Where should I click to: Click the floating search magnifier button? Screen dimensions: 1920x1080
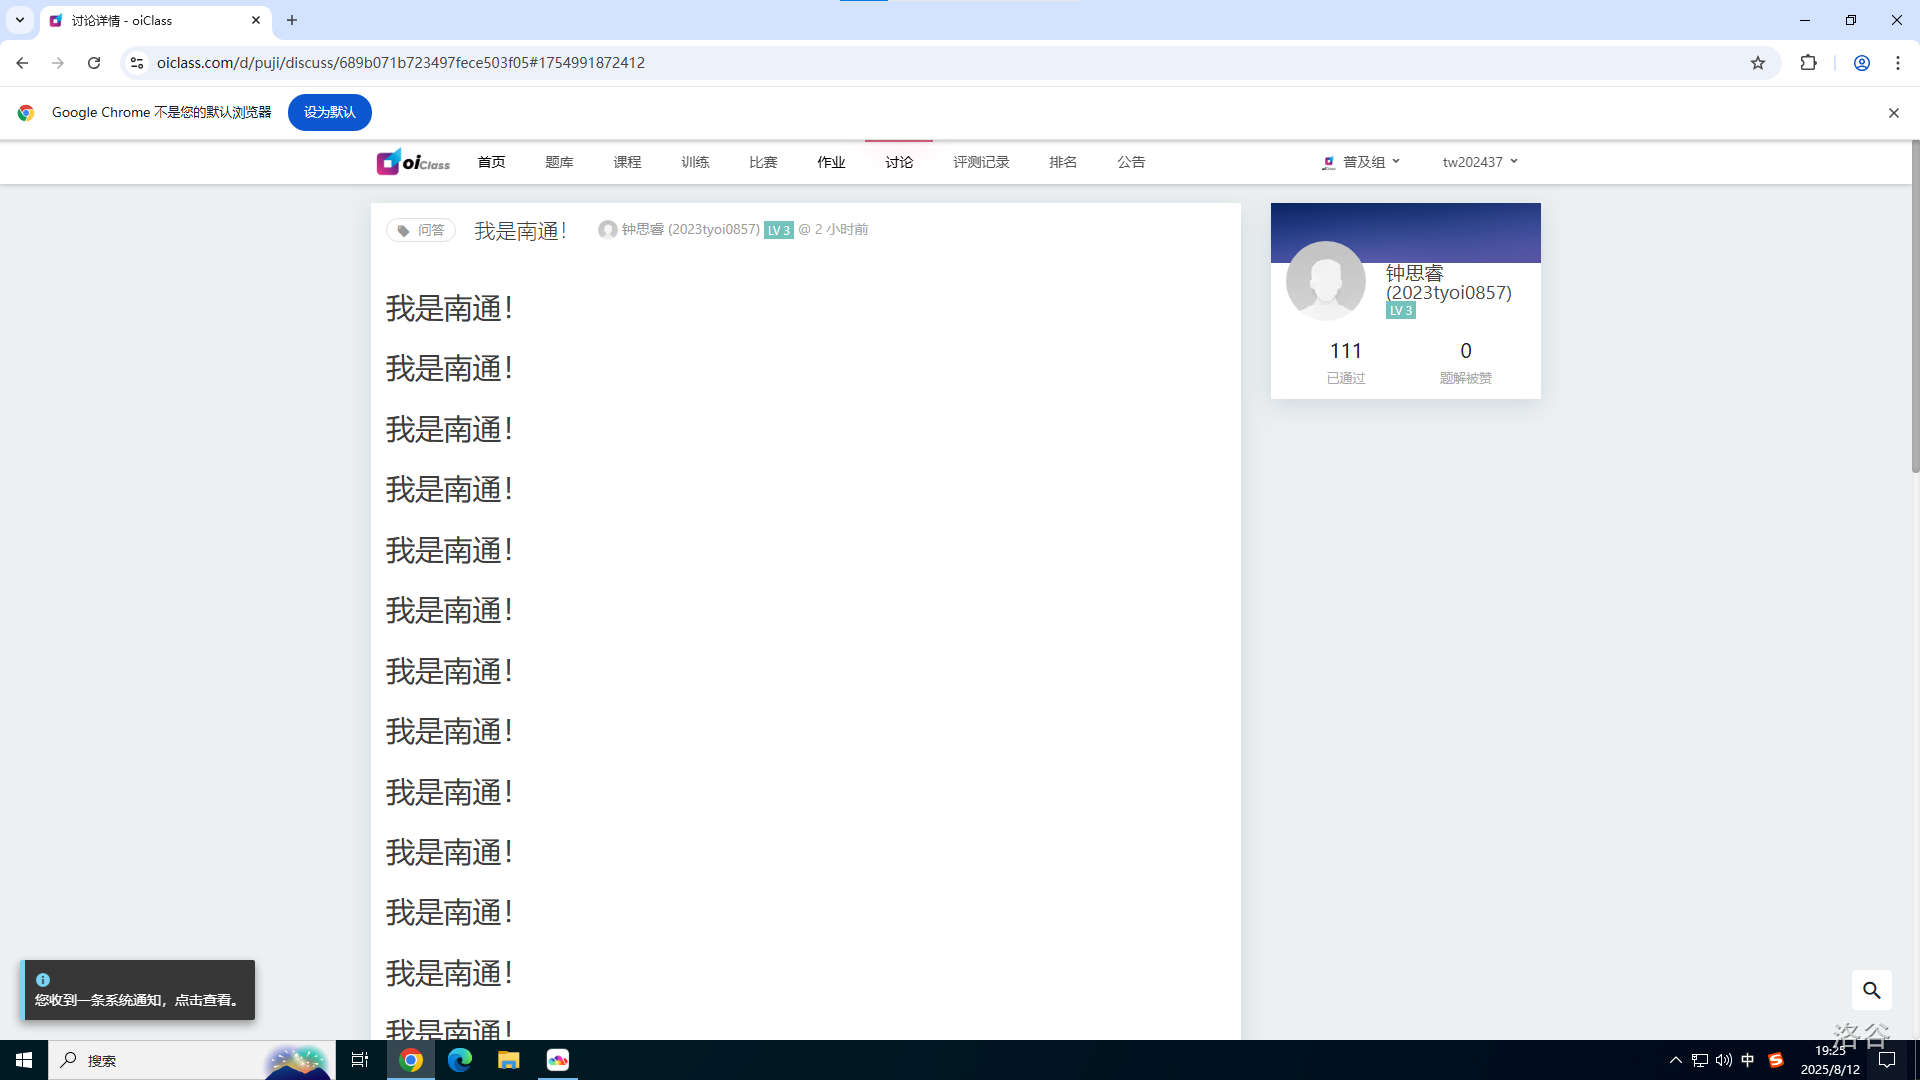[1871, 990]
